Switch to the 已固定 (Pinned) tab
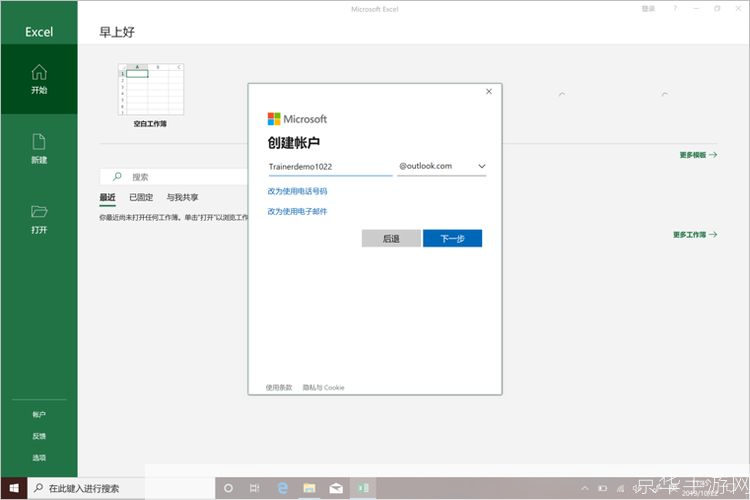 point(140,198)
